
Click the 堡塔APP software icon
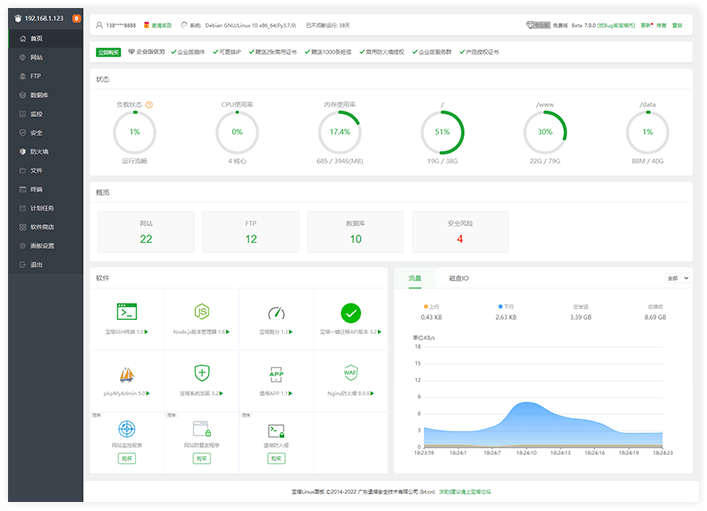[276, 374]
